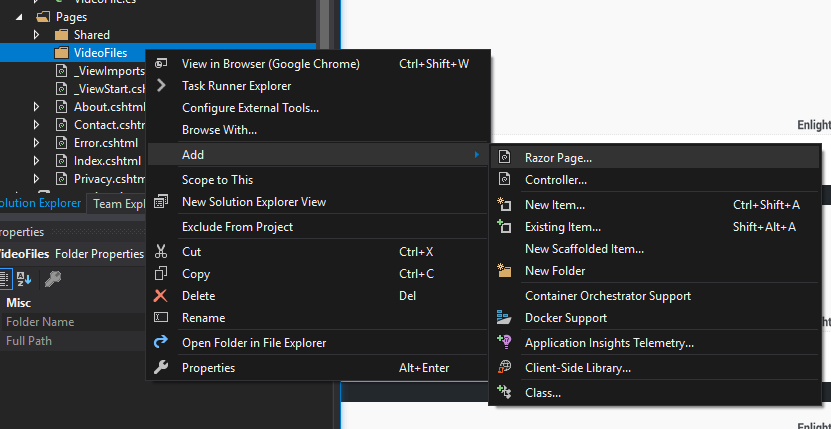Open the Add submenu arrow
Viewport: 831px width, 429px height.
(x=477, y=154)
